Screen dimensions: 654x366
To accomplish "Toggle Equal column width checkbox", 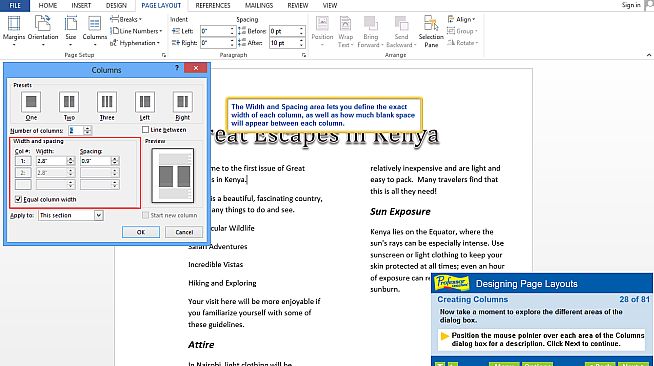I will pos(18,199).
